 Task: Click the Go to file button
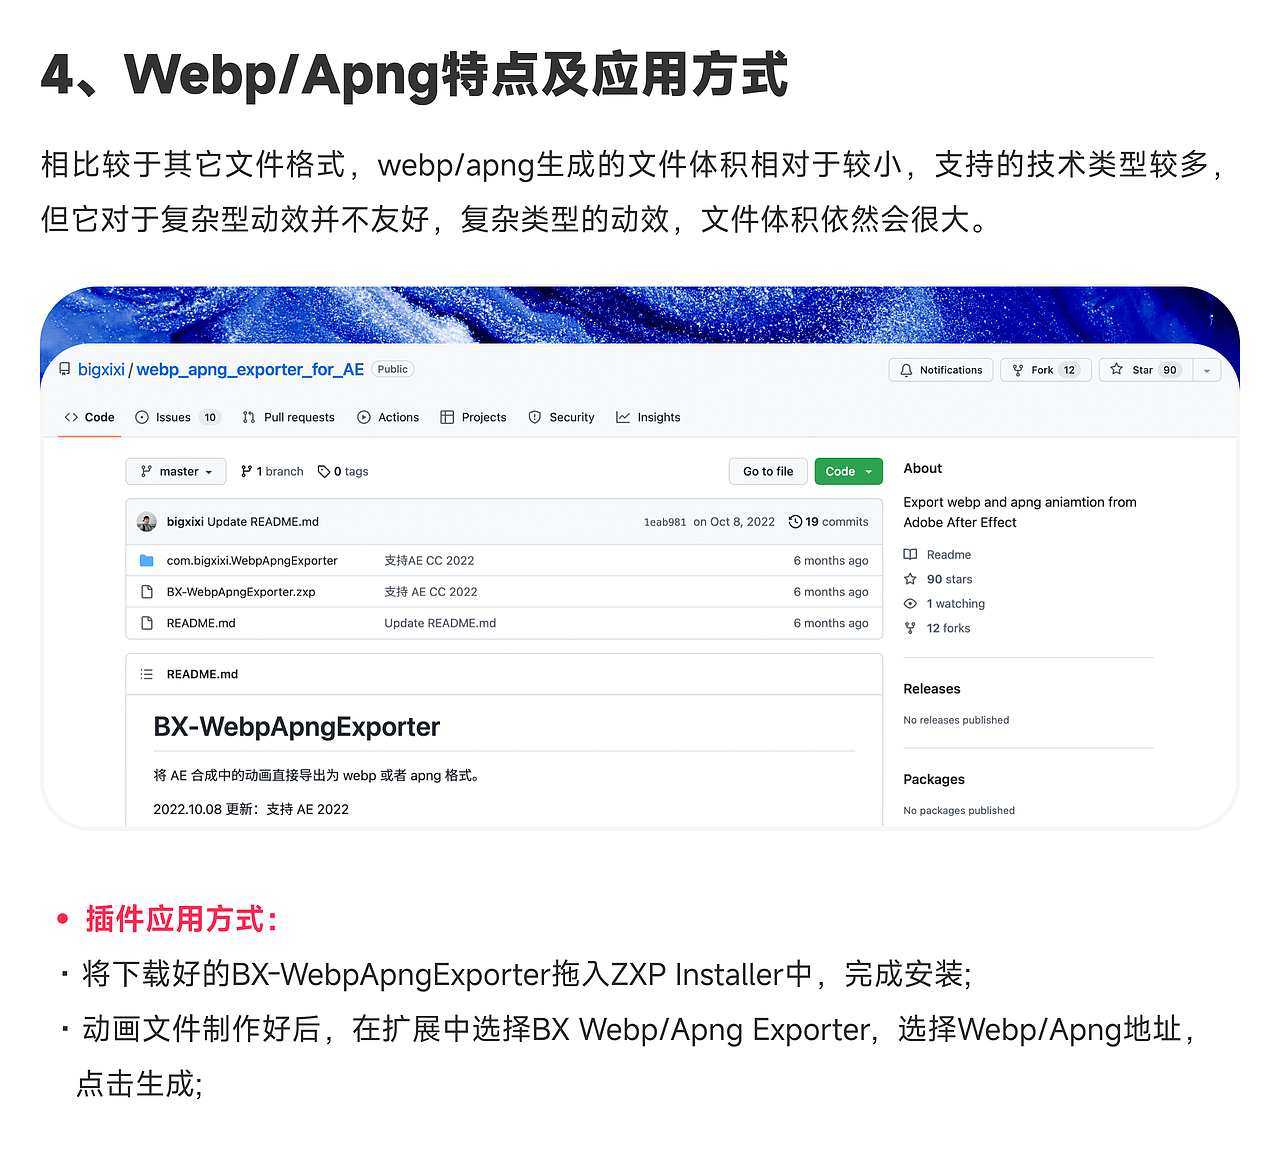[x=768, y=471]
